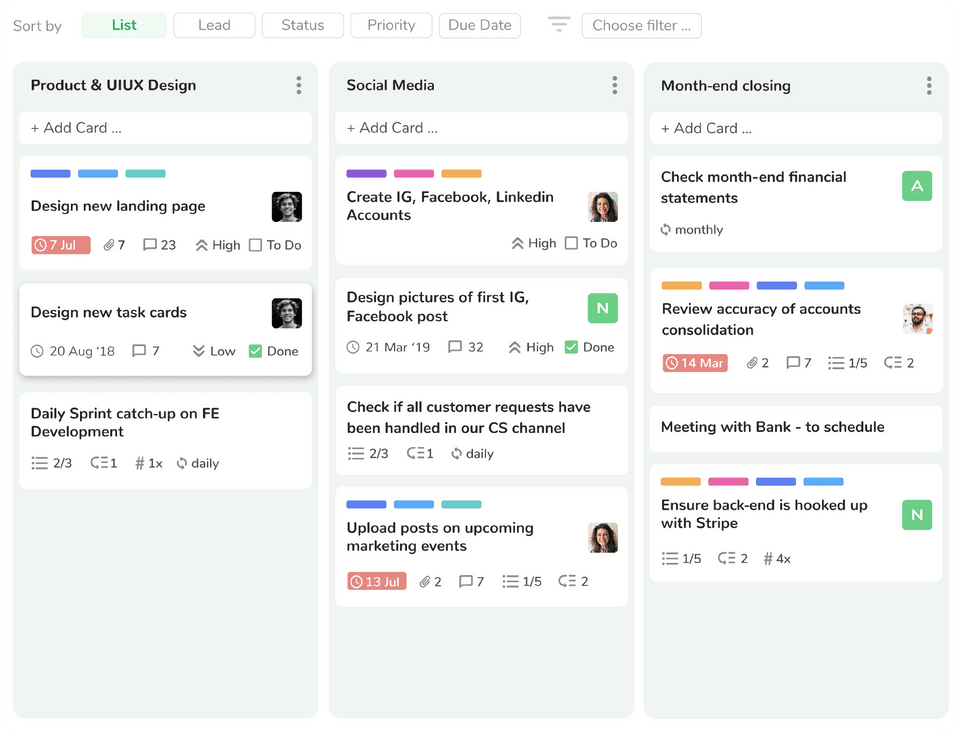The width and height of the screenshot is (960, 736).
Task: Check To Do box on Design new landing page
Action: pos(255,245)
